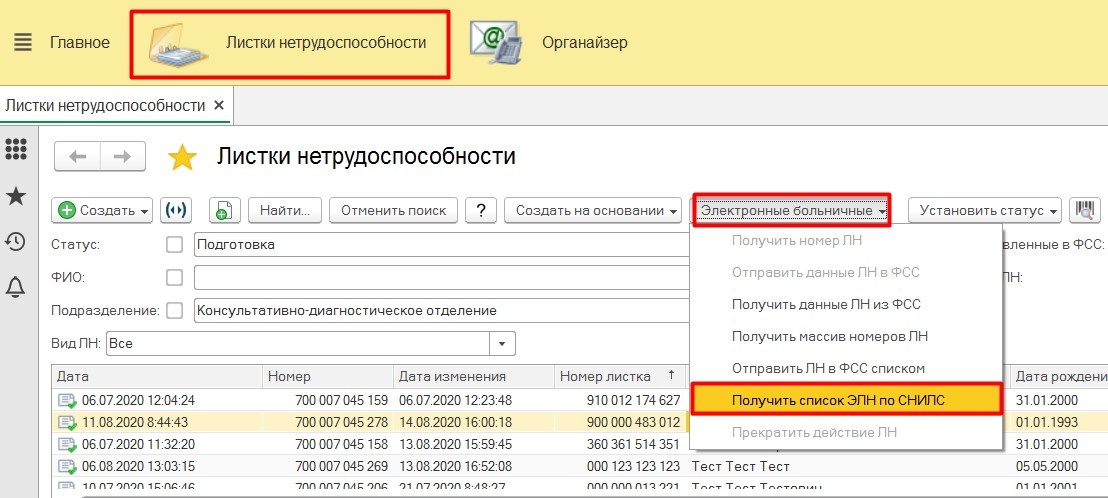1108x498 pixels.
Task: Enable the ФИО filter checkbox
Action: [x=175, y=277]
